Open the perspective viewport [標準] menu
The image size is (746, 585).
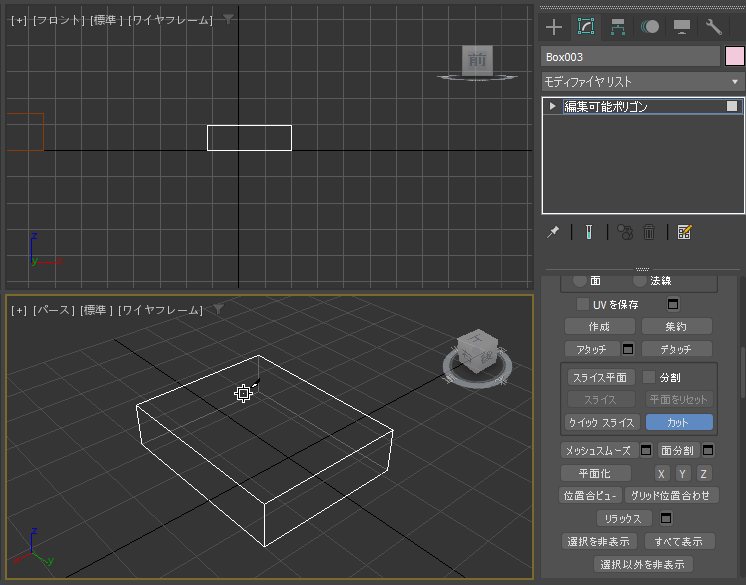(x=97, y=310)
